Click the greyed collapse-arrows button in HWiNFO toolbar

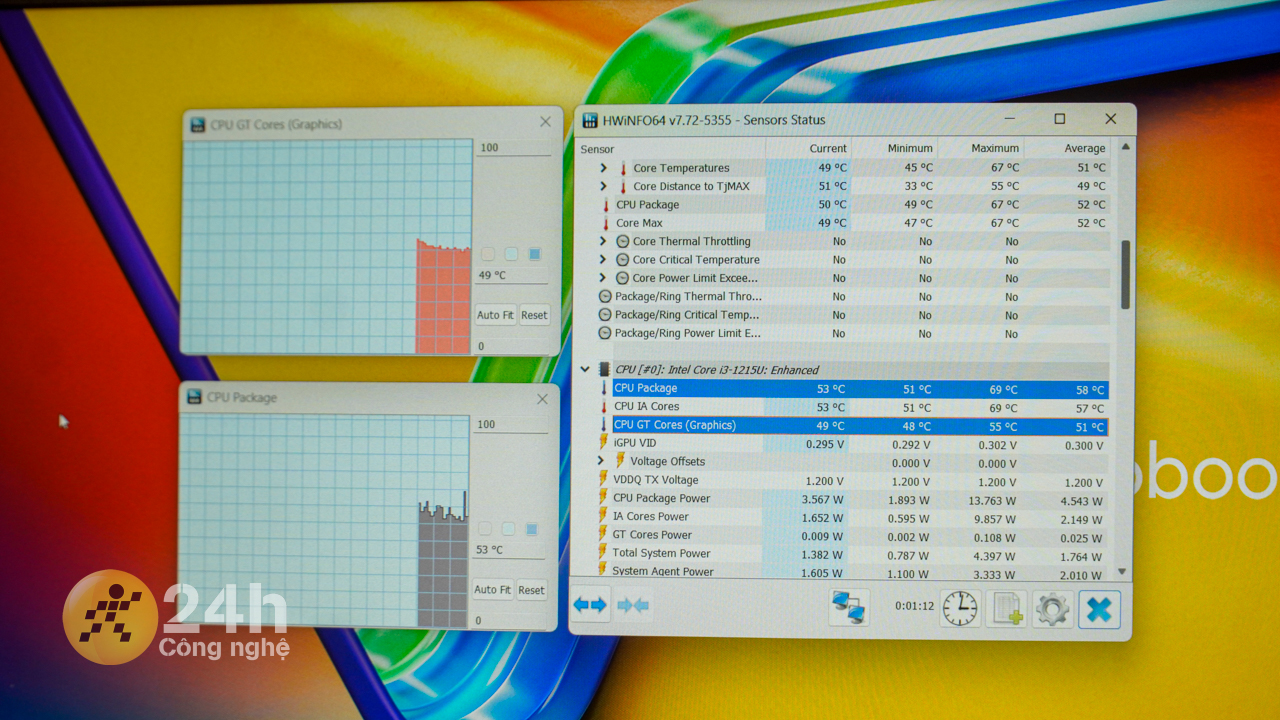pos(633,605)
